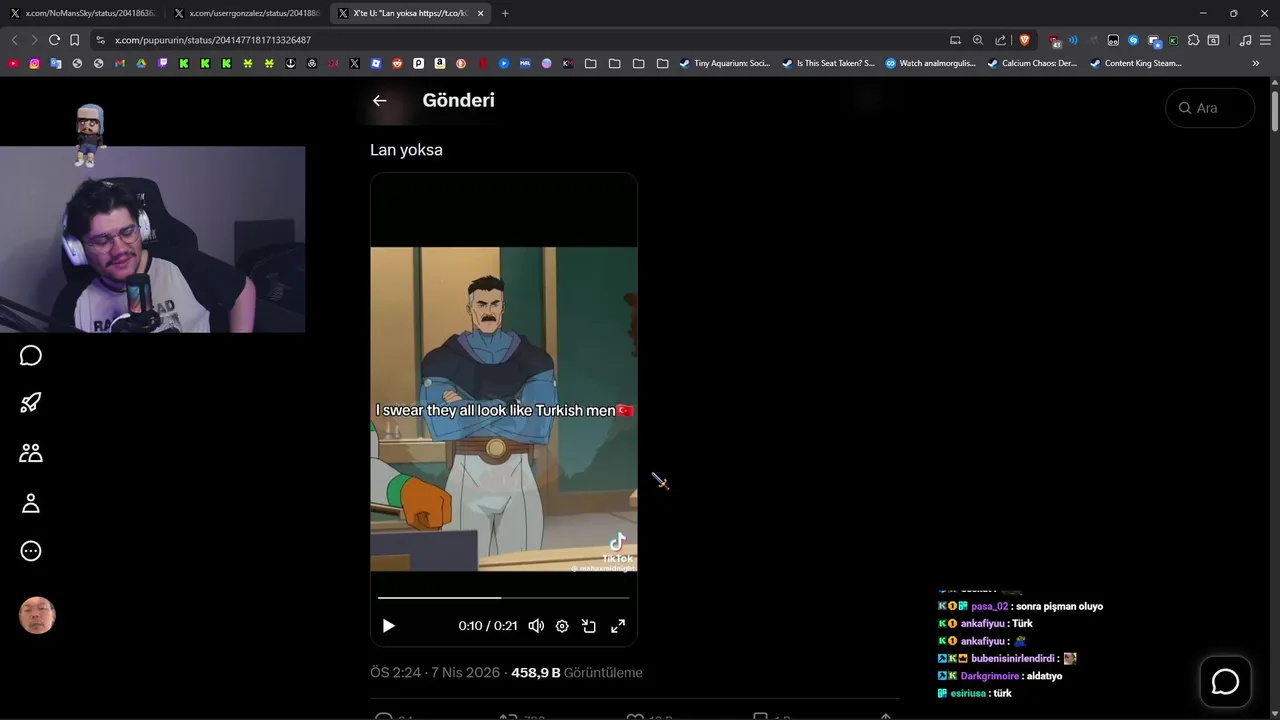The image size is (1280, 720).
Task: Click chat message from Darkgrimoire
Action: point(1000,676)
